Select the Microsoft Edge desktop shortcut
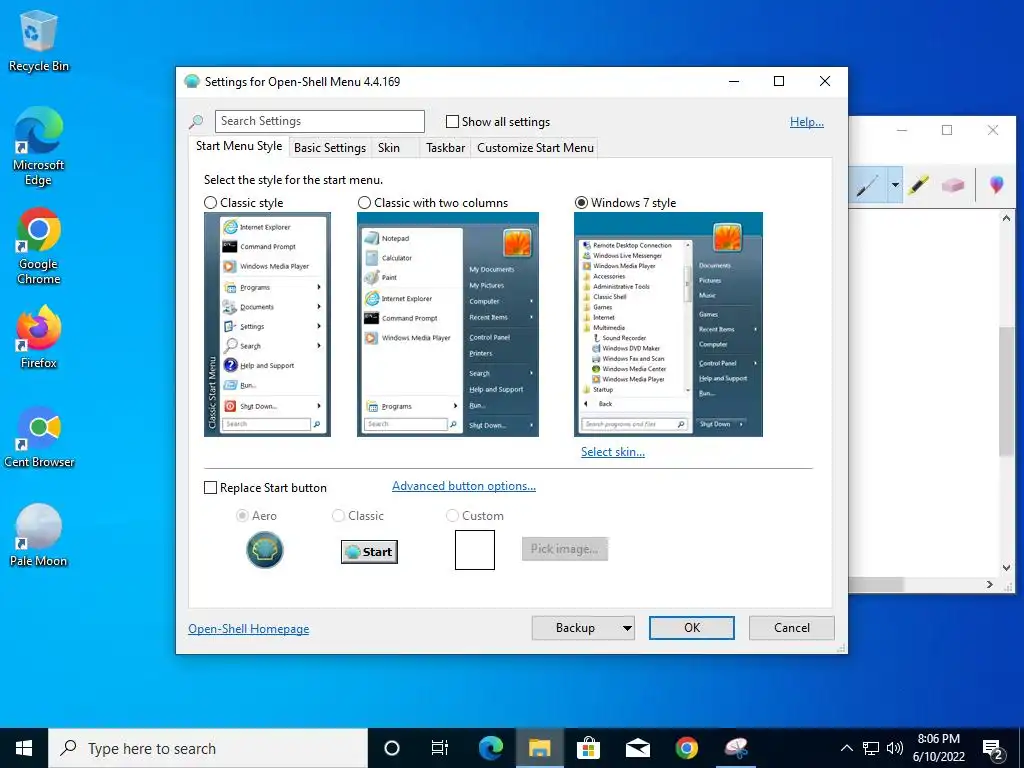The width and height of the screenshot is (1024, 768). (39, 146)
